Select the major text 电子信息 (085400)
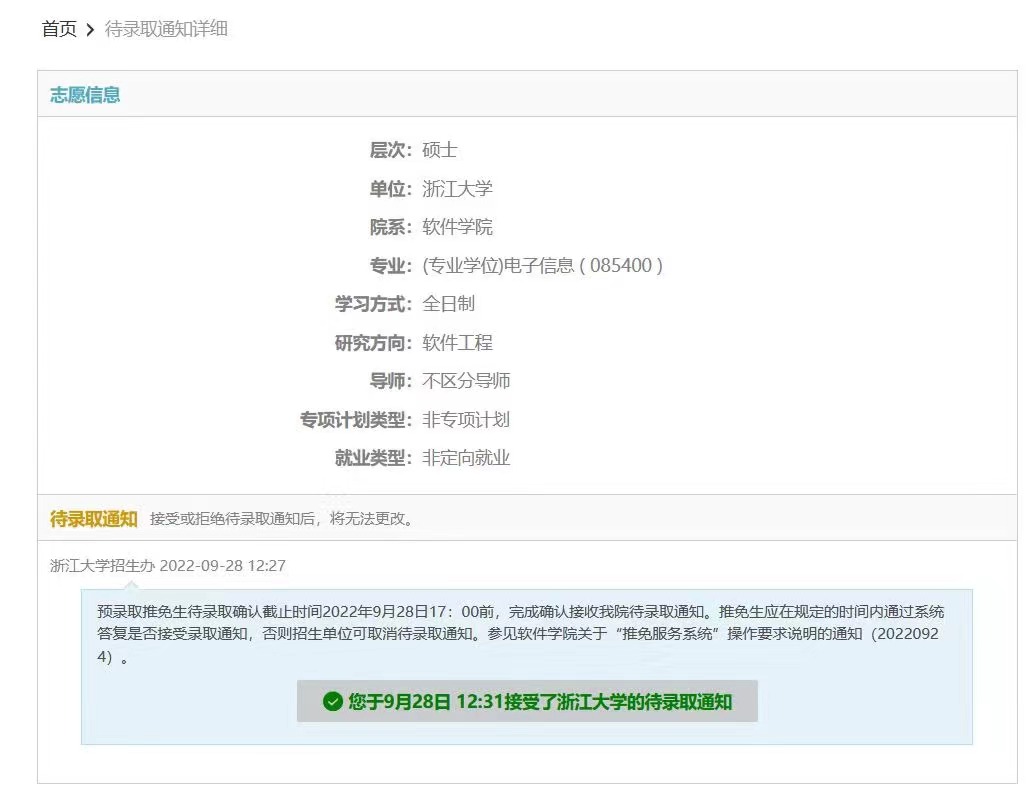1036x805 pixels. pos(542,266)
